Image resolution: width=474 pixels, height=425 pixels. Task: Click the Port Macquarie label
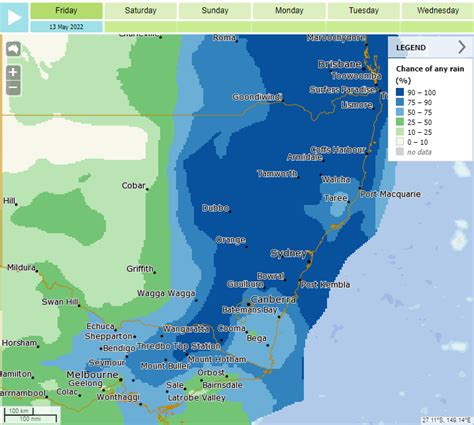390,194
